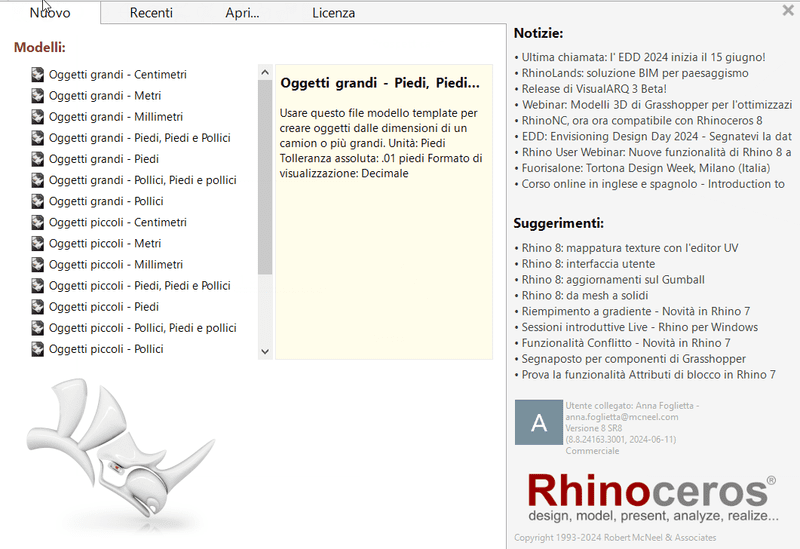Open tip: mappatura texture con l'editor UV
The height and width of the screenshot is (549, 800).
[x=630, y=248]
